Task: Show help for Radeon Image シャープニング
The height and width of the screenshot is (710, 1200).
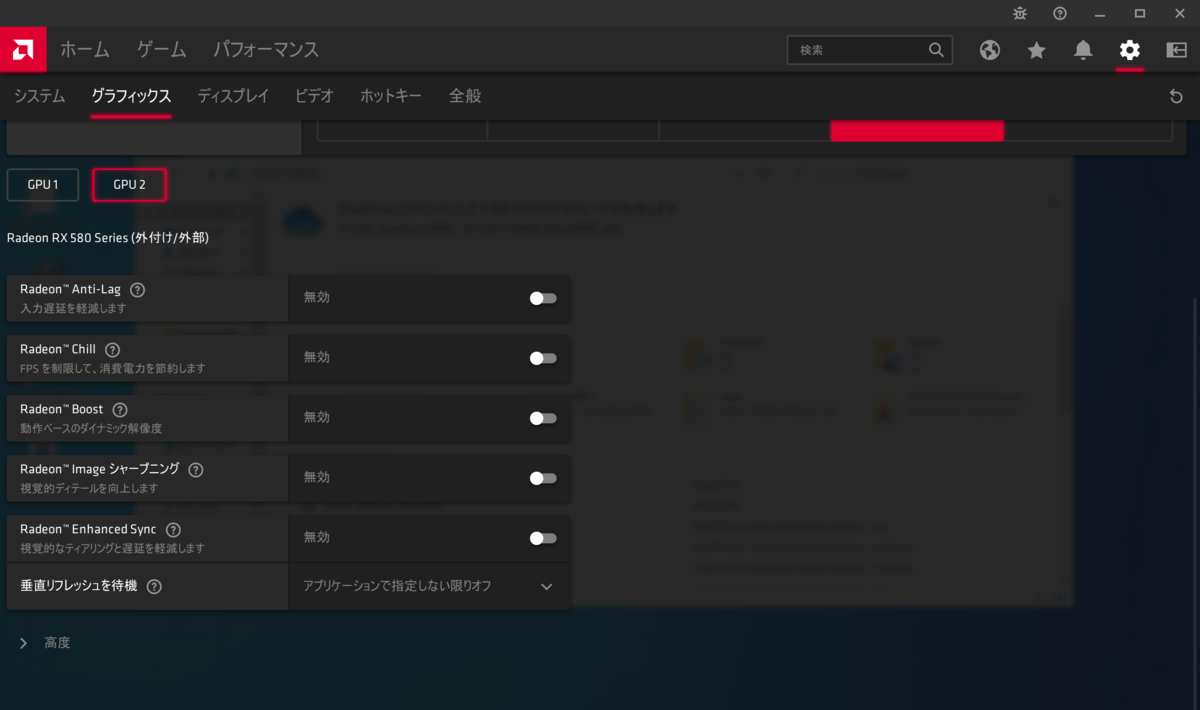Action: [196, 470]
